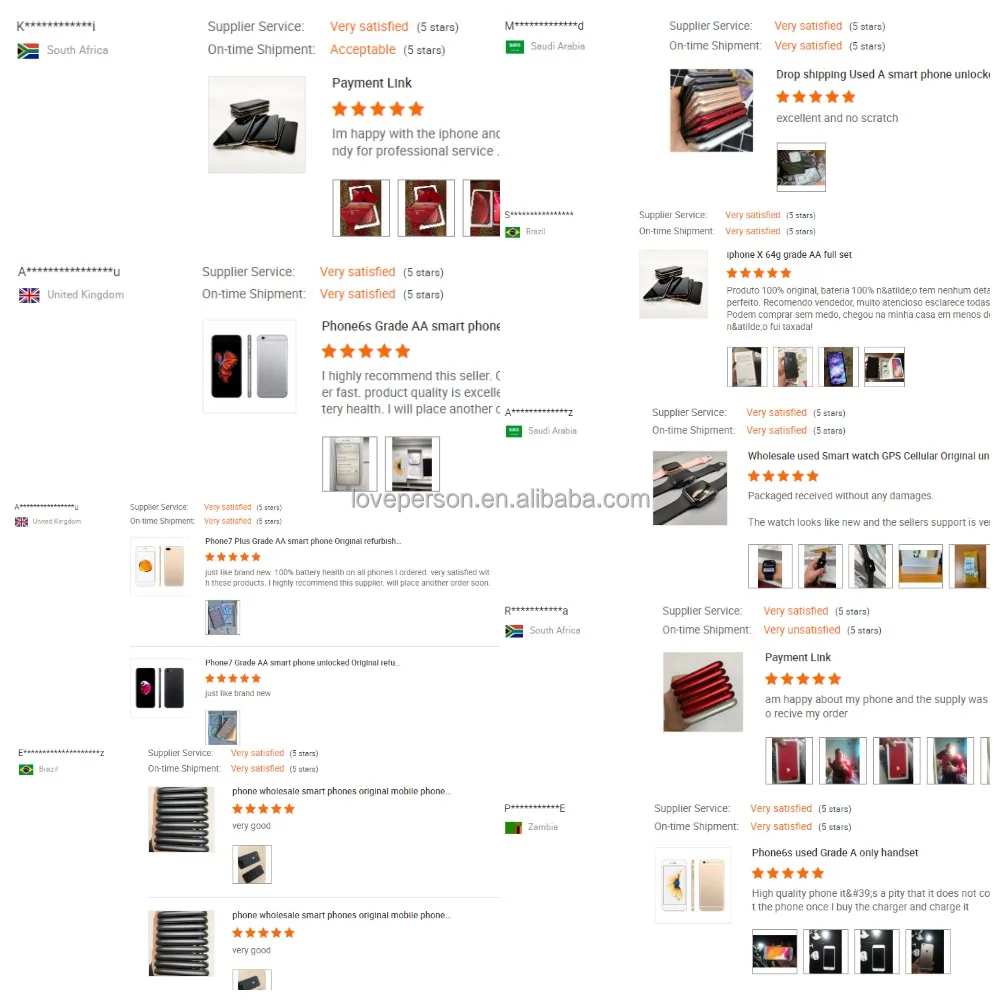Open Phone6s used Grade A only handset
Screen dimensions: 1000x1000
click(x=834, y=853)
